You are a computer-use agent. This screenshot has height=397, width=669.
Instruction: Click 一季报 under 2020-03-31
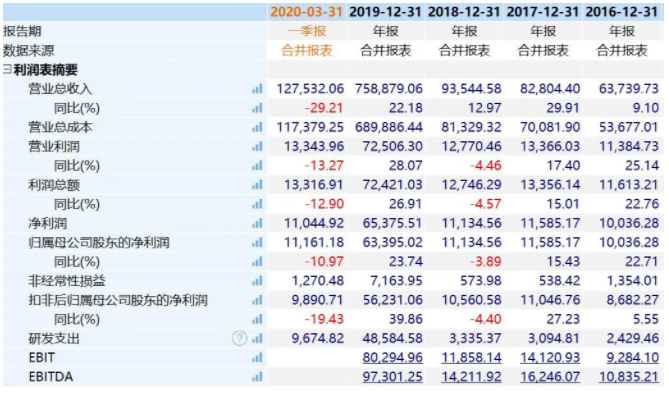coord(307,31)
